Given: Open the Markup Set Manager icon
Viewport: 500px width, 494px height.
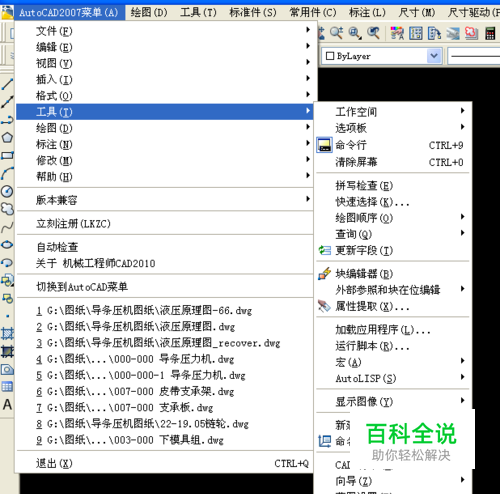Looking at the screenshot, I should [x=471, y=33].
